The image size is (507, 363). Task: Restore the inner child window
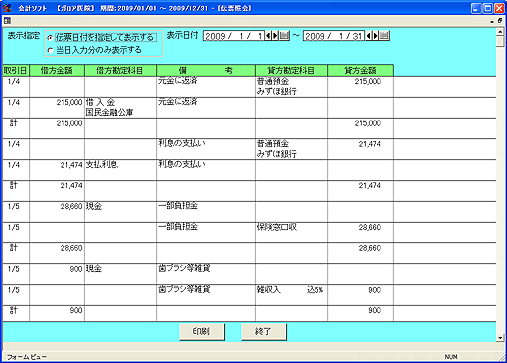[499, 21]
